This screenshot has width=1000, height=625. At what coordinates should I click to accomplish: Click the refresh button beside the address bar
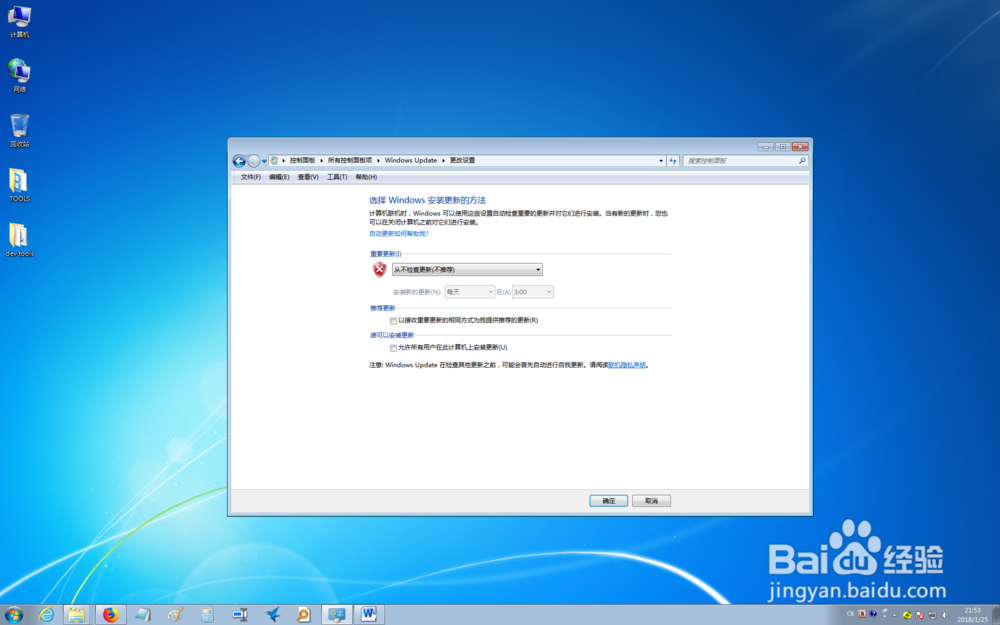click(x=673, y=161)
